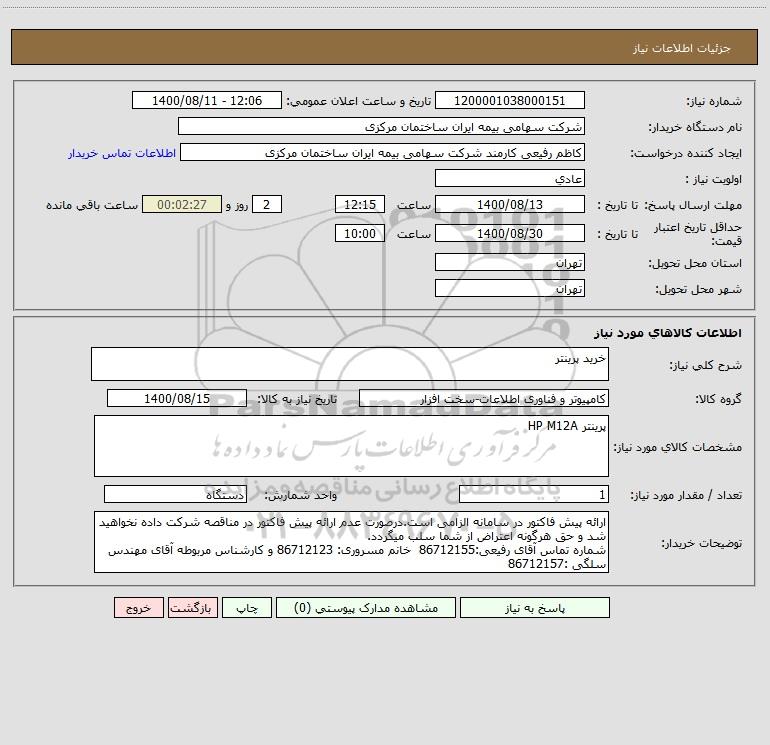Click the تعداد / مقدار مورد نیاز label
Screen dimensions: 770x745
coord(686,495)
